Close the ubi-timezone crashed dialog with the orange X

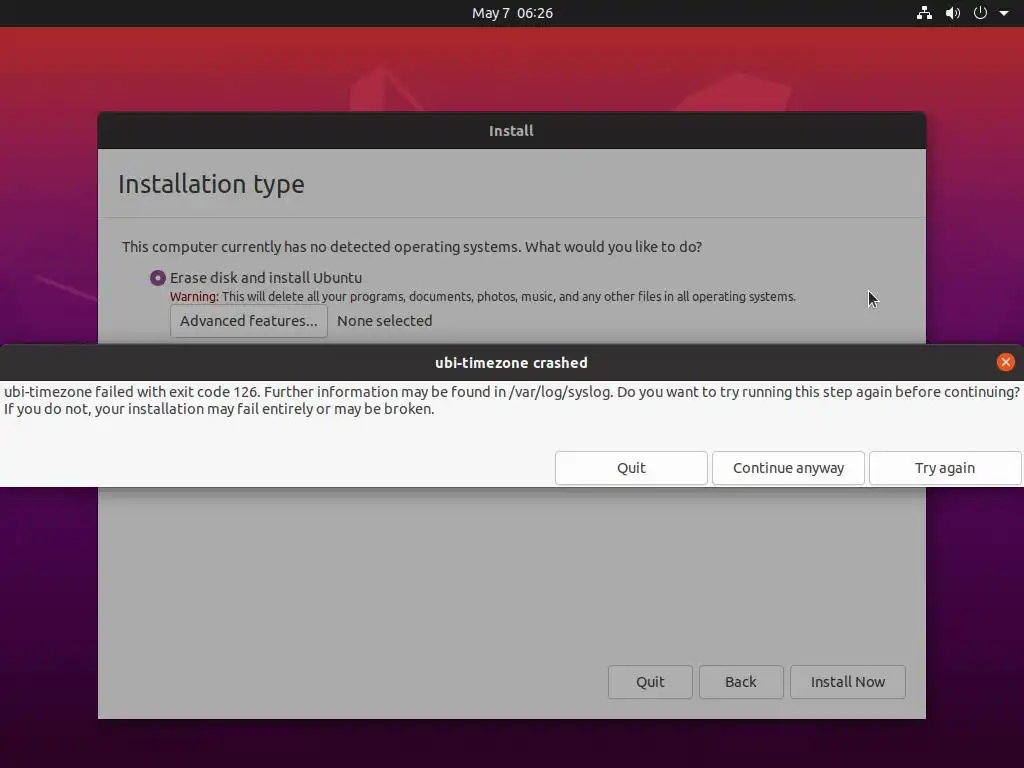pyautogui.click(x=1006, y=362)
